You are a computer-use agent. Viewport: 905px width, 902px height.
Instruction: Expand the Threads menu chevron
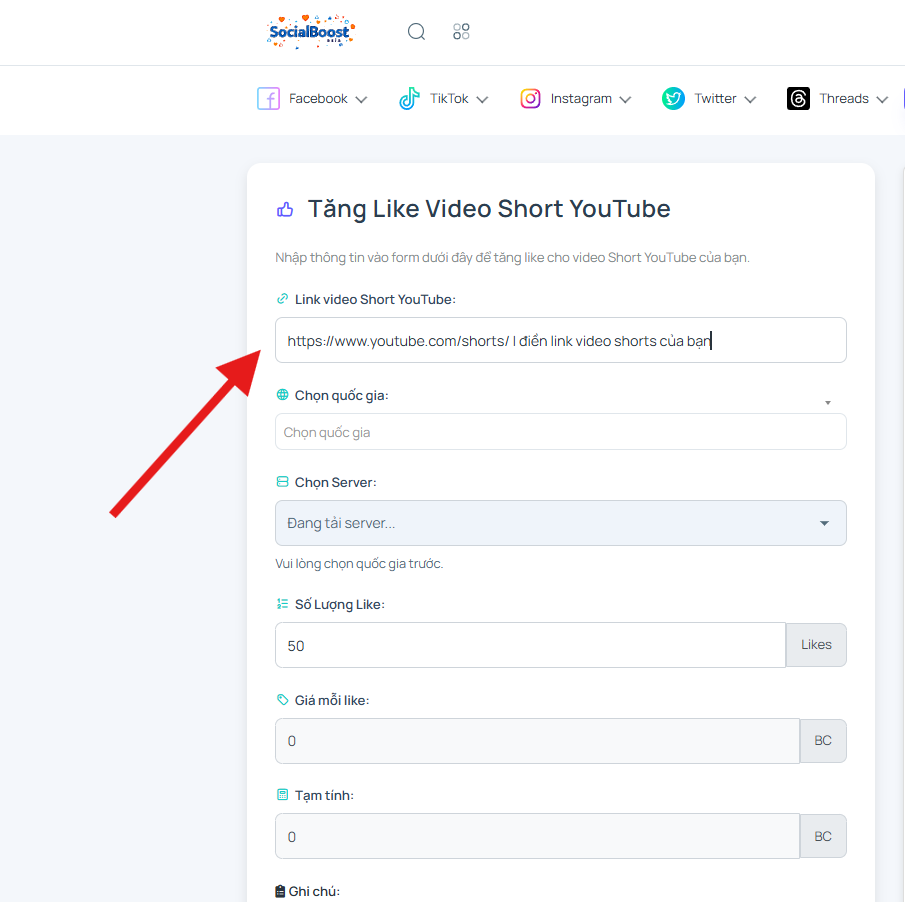[882, 100]
